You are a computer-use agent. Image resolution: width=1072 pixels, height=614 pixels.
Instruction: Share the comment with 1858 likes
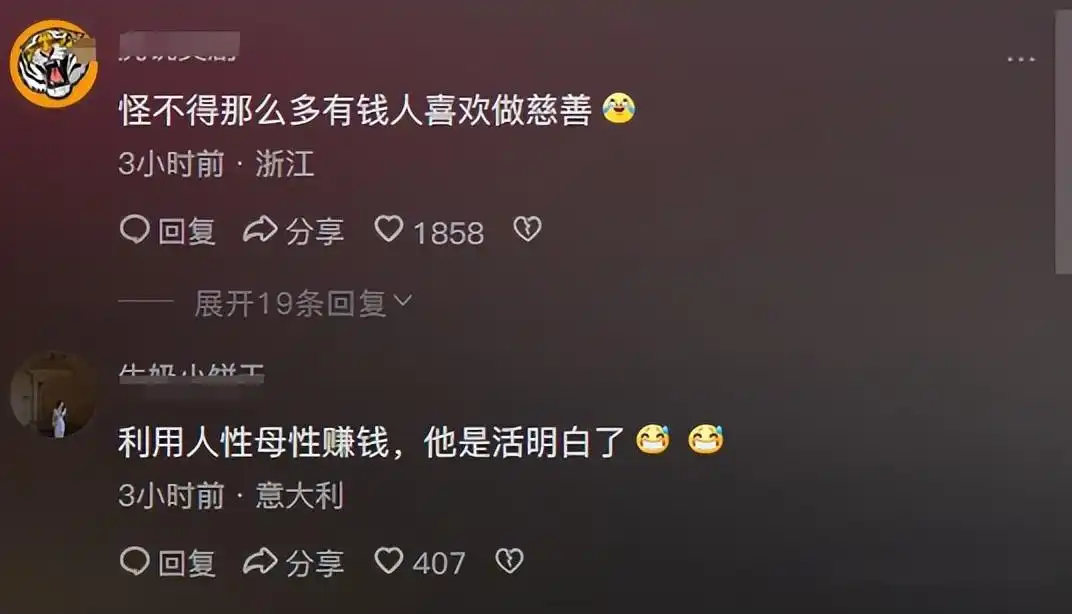[294, 230]
